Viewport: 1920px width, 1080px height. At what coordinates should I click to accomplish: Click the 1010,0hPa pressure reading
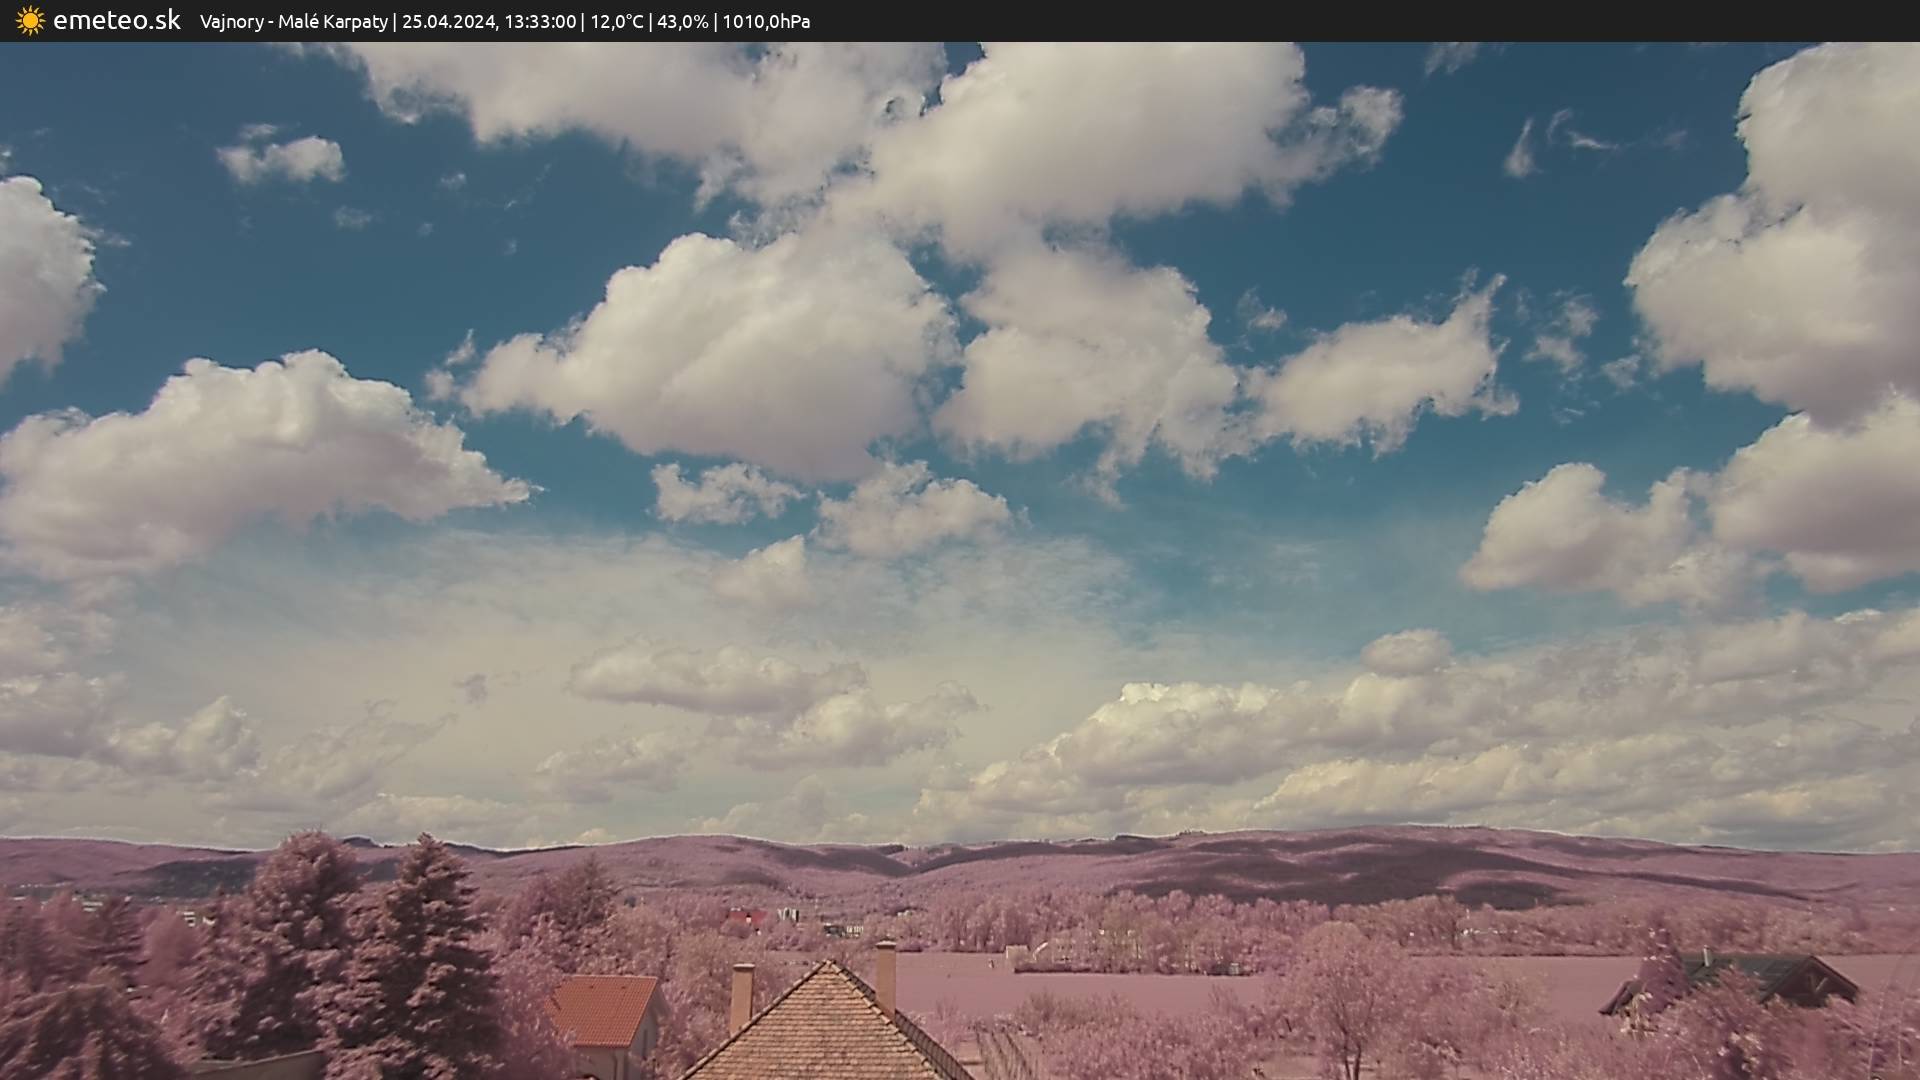click(x=766, y=22)
